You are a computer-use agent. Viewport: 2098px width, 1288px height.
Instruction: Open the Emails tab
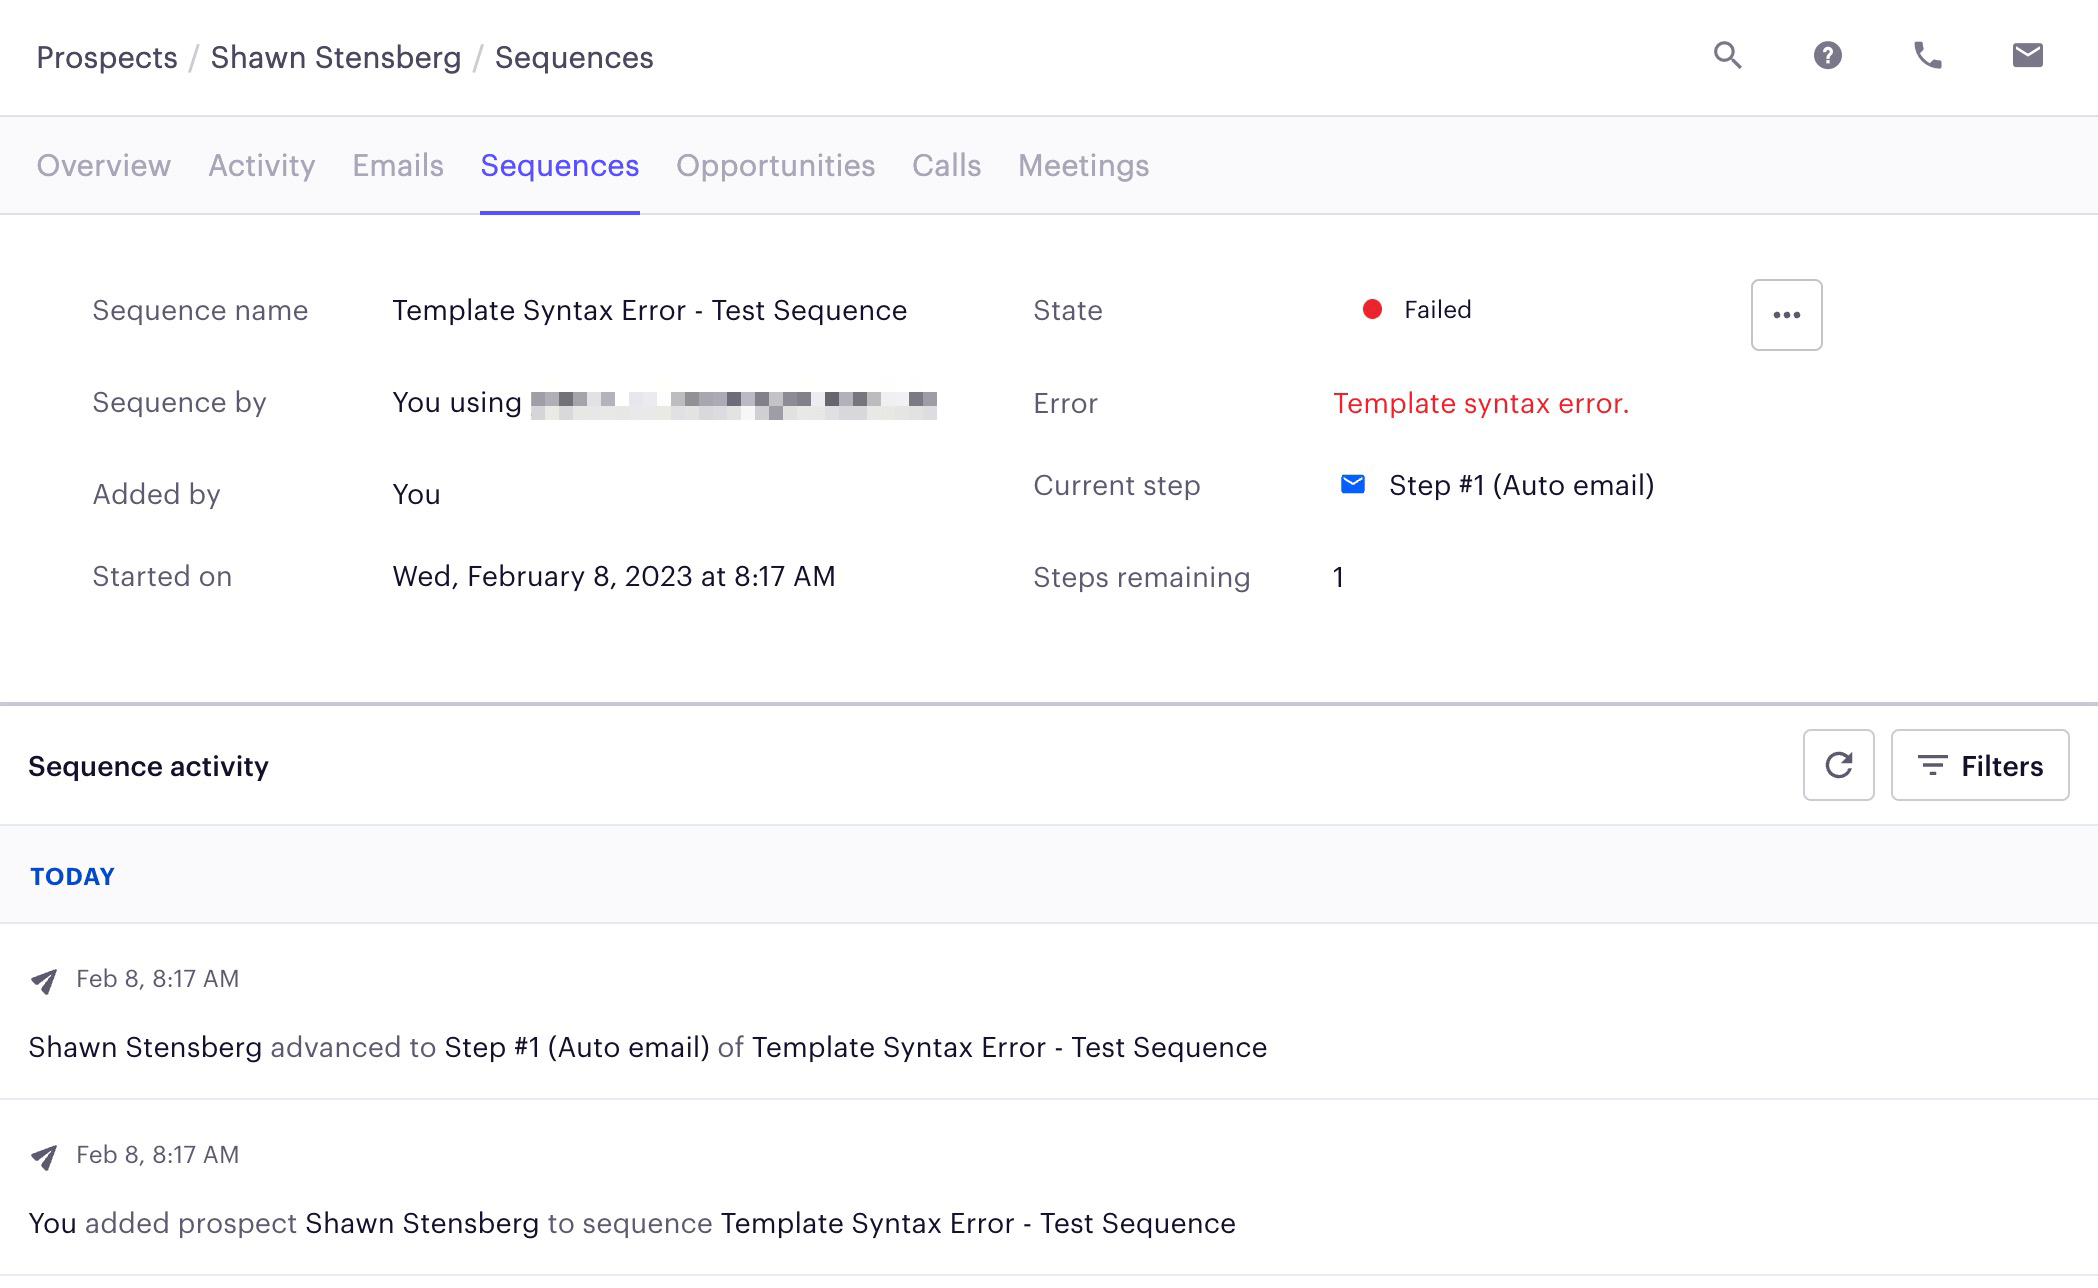click(x=397, y=165)
